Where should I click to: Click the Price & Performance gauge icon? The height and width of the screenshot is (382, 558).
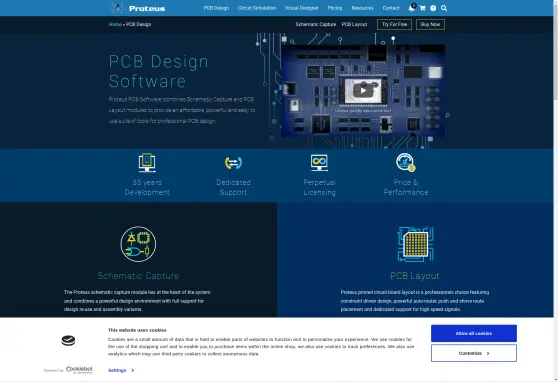click(406, 162)
